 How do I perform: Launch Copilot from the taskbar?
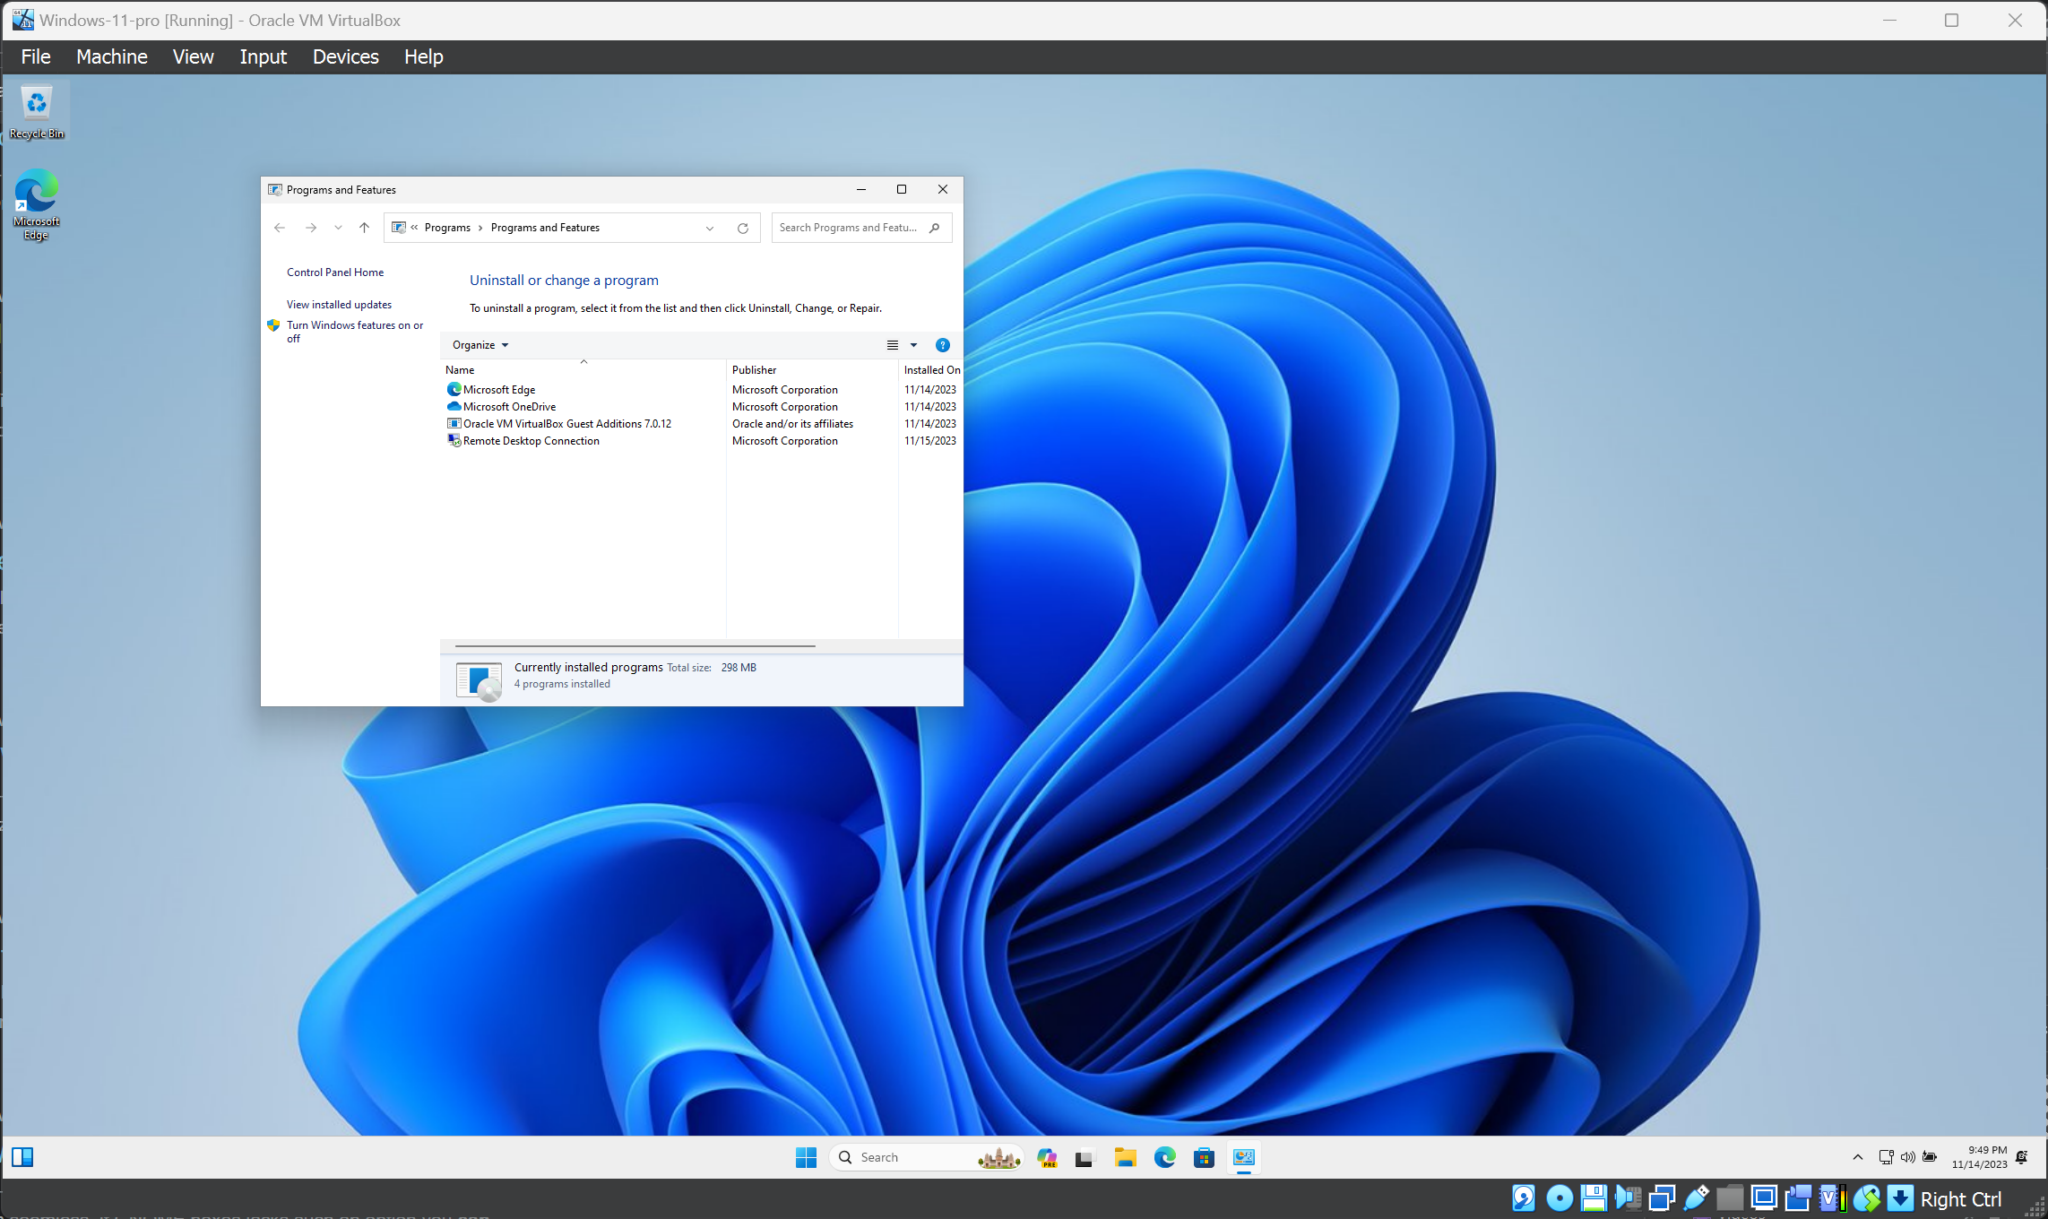coord(1047,1157)
